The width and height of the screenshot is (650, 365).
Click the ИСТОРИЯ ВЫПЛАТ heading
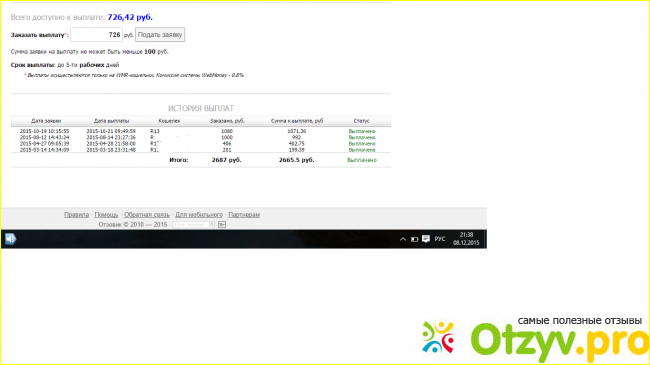coord(201,108)
